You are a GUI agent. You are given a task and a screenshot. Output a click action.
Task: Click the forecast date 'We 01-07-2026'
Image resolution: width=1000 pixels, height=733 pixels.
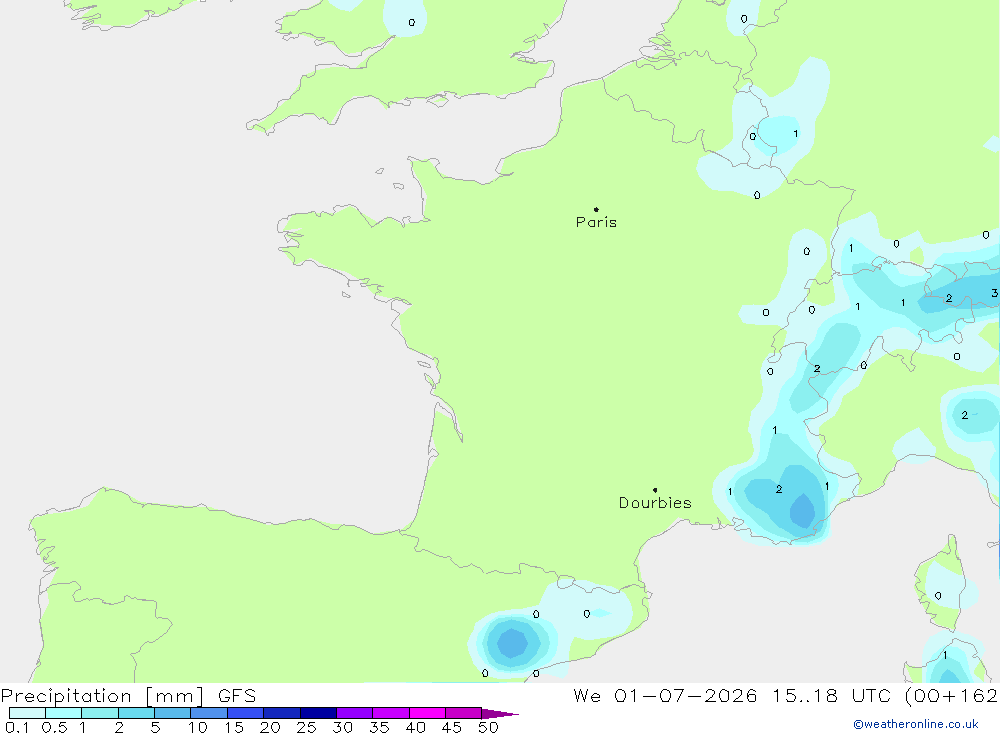[x=665, y=696]
